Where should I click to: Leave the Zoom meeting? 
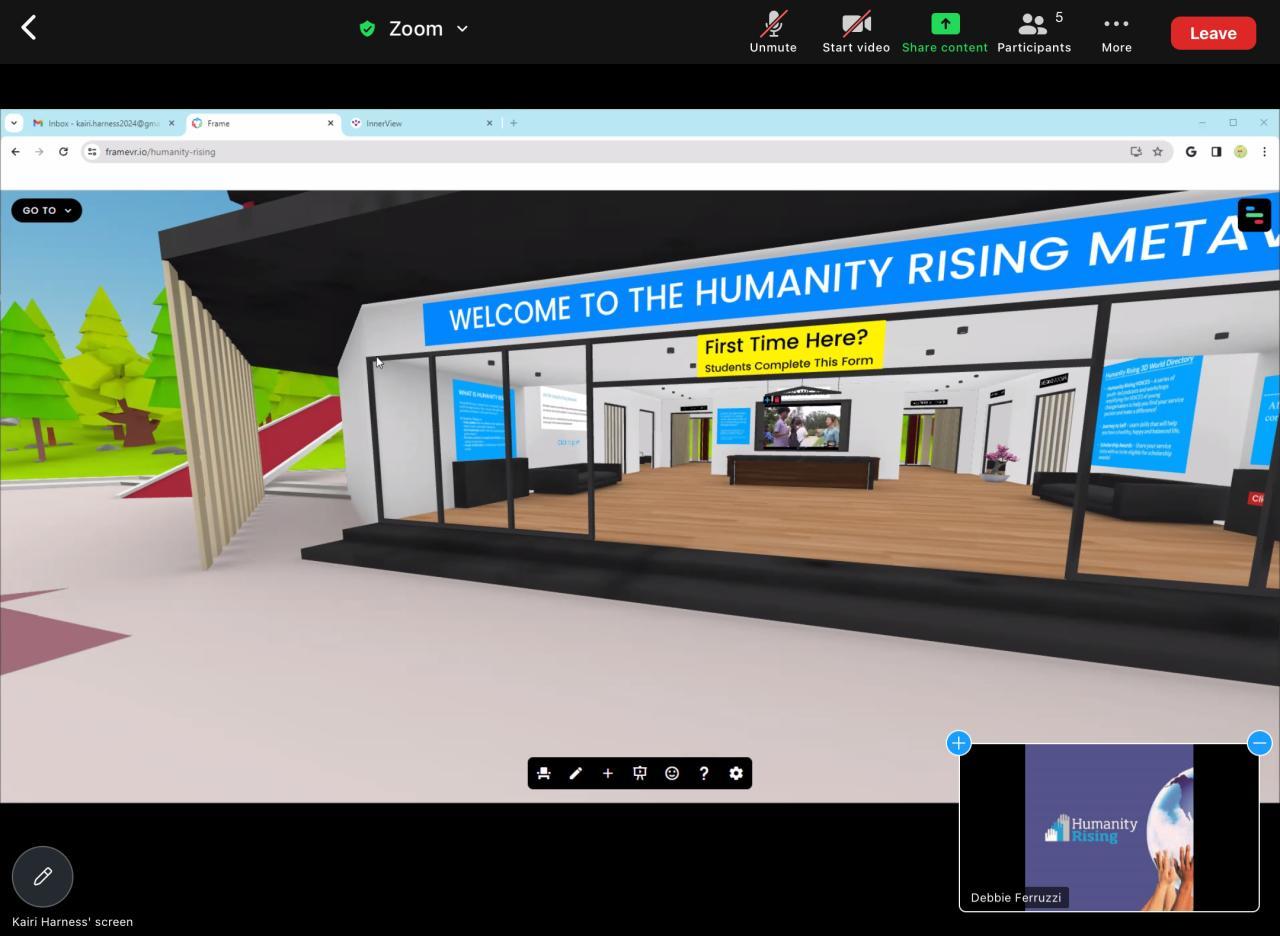click(x=1213, y=33)
